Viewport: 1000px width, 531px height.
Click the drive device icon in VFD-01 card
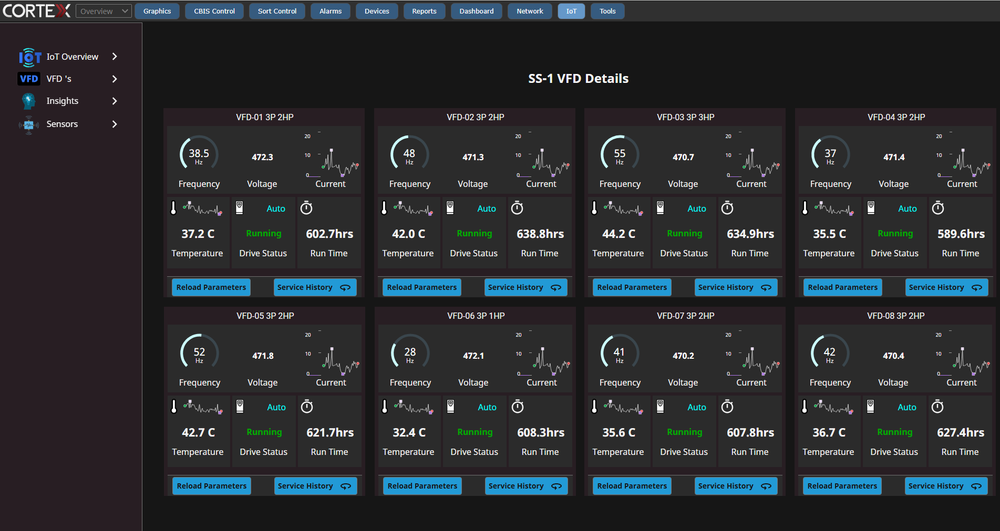click(x=240, y=208)
